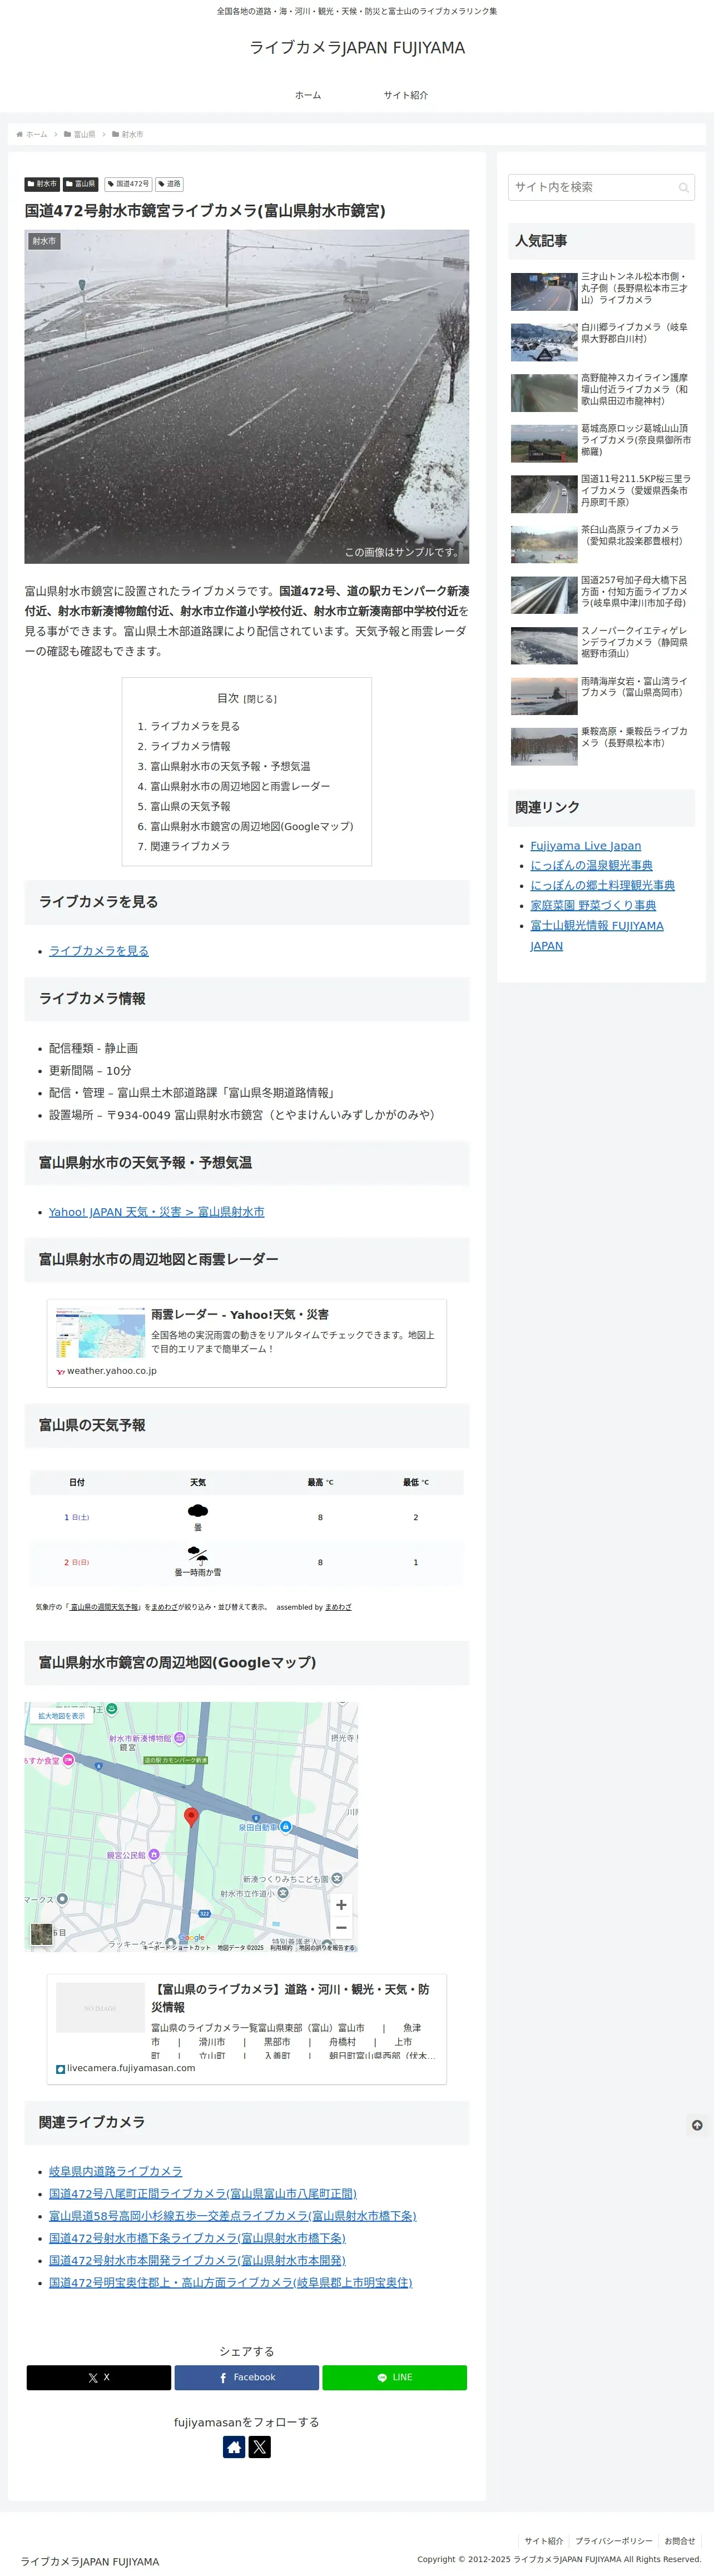
Task: Share the page via LINE
Action: [x=395, y=2377]
